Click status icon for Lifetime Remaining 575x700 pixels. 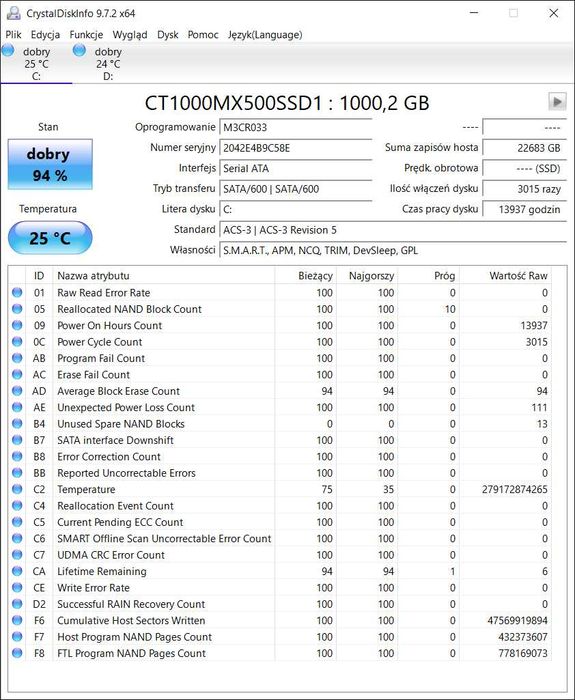click(x=17, y=571)
